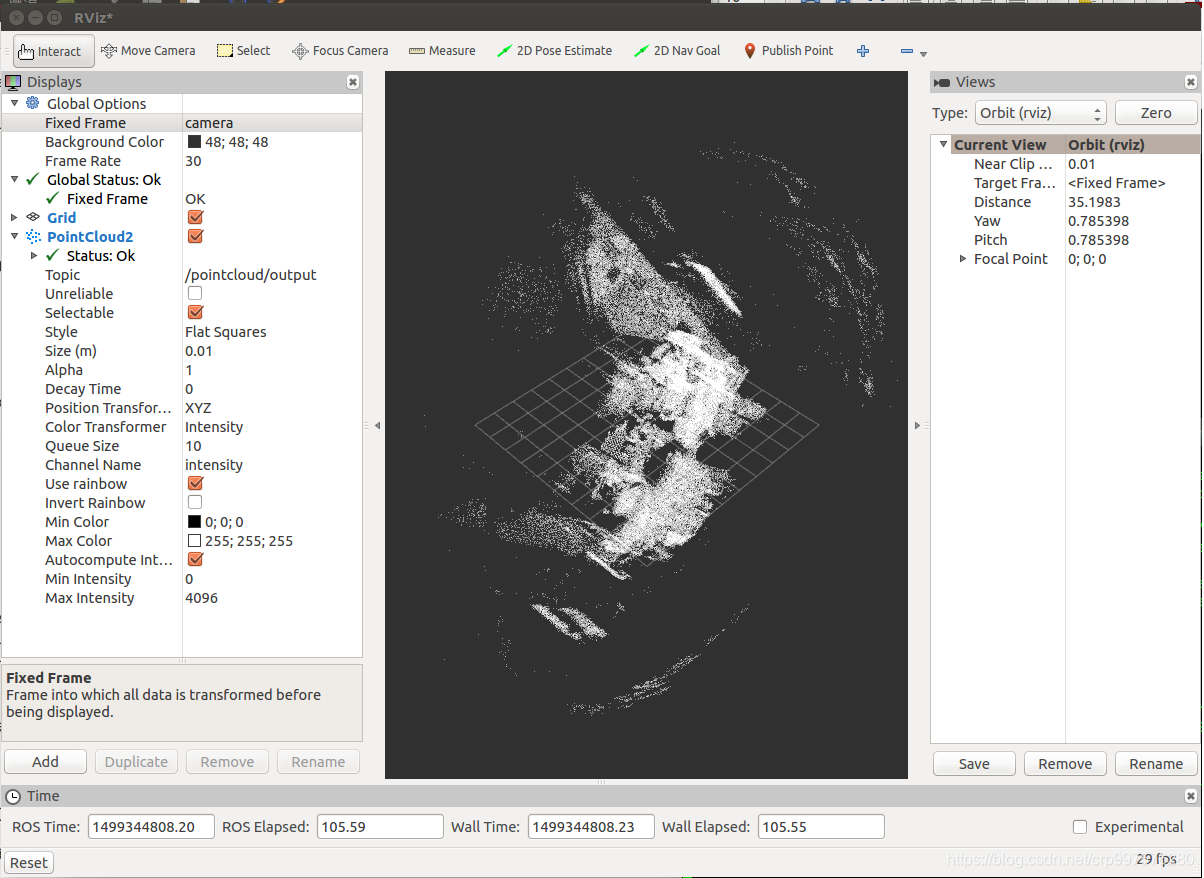
Task: Click the ROS Time field
Action: pos(152,827)
